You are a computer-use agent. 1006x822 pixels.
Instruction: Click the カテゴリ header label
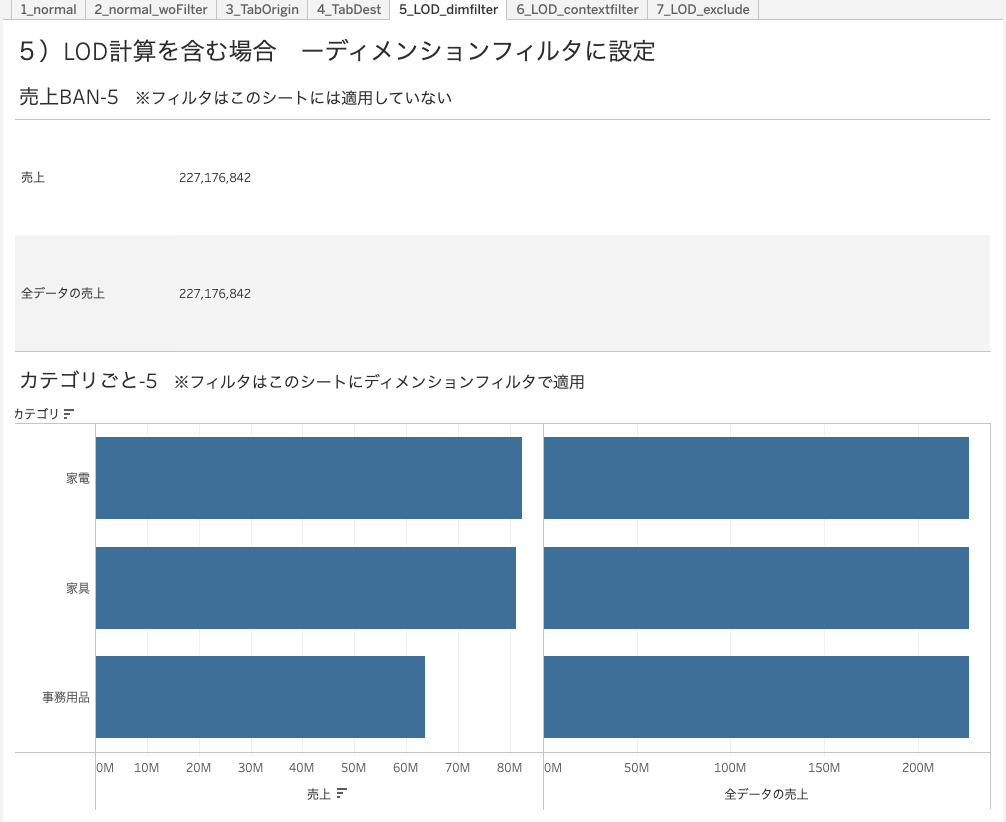(x=37, y=414)
